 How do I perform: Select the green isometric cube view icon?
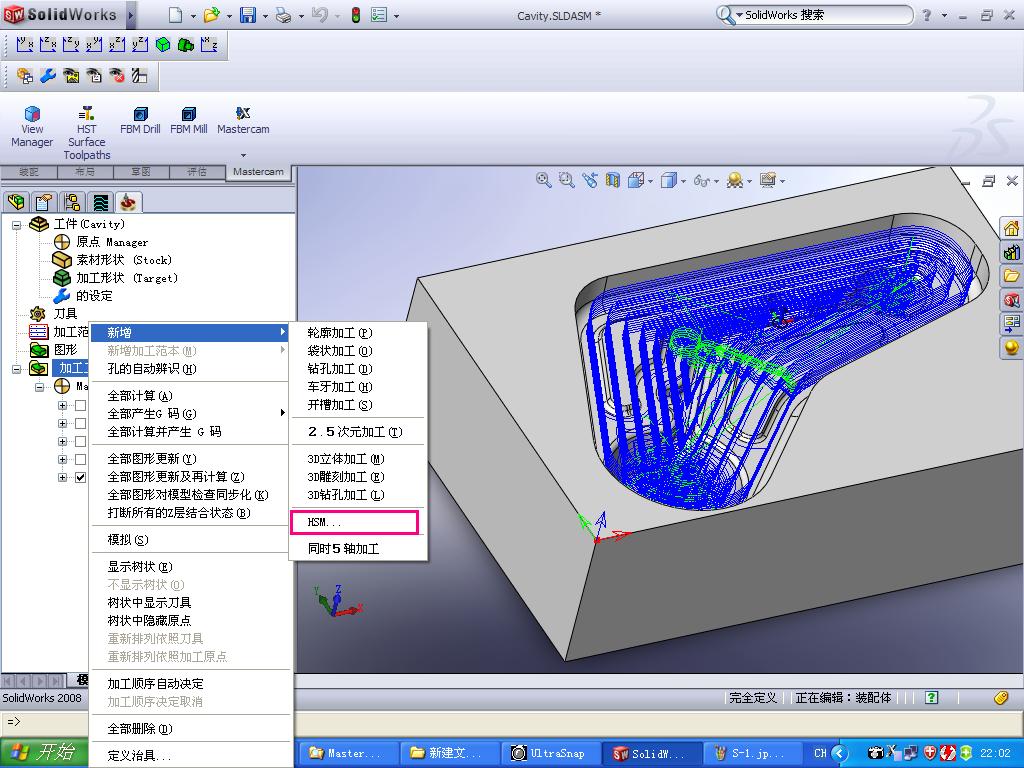[x=163, y=44]
